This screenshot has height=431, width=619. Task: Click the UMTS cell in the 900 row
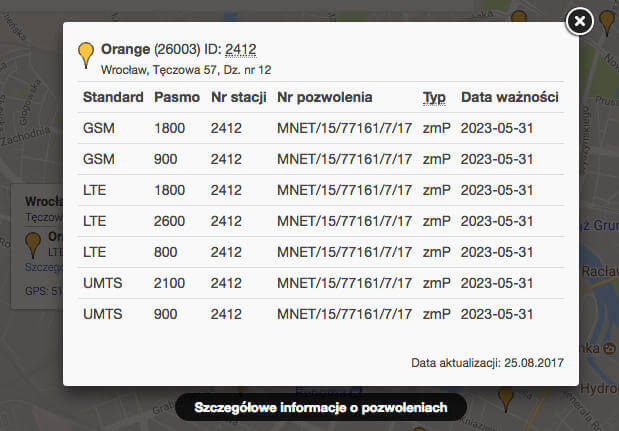click(103, 314)
